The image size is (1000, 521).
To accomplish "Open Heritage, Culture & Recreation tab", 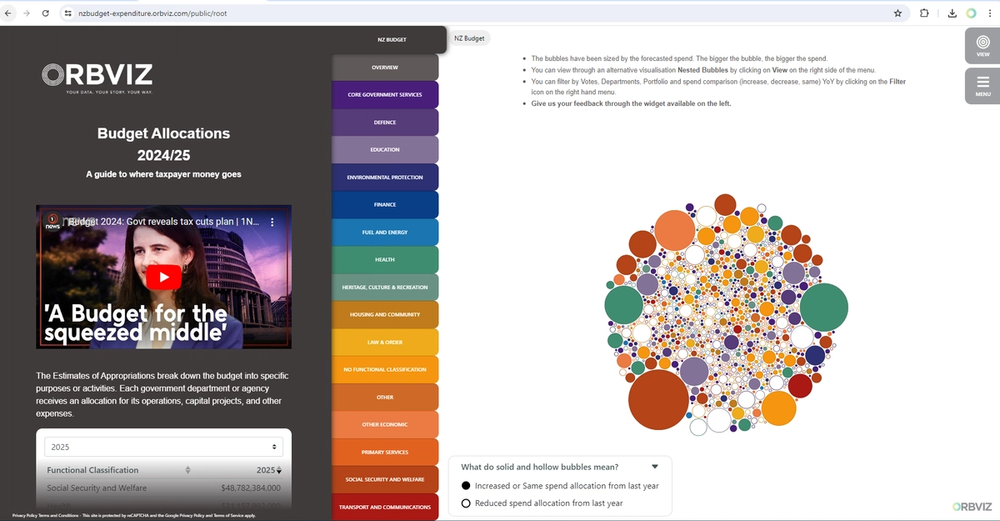I will 385,287.
